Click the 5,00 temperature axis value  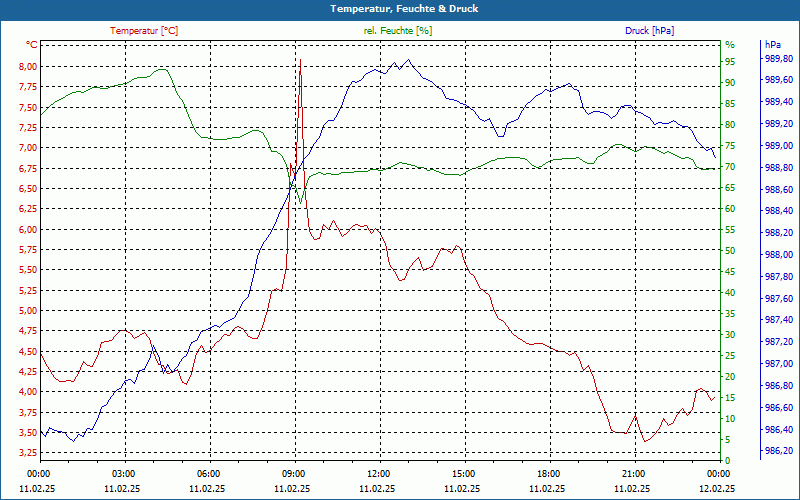[x=28, y=311]
